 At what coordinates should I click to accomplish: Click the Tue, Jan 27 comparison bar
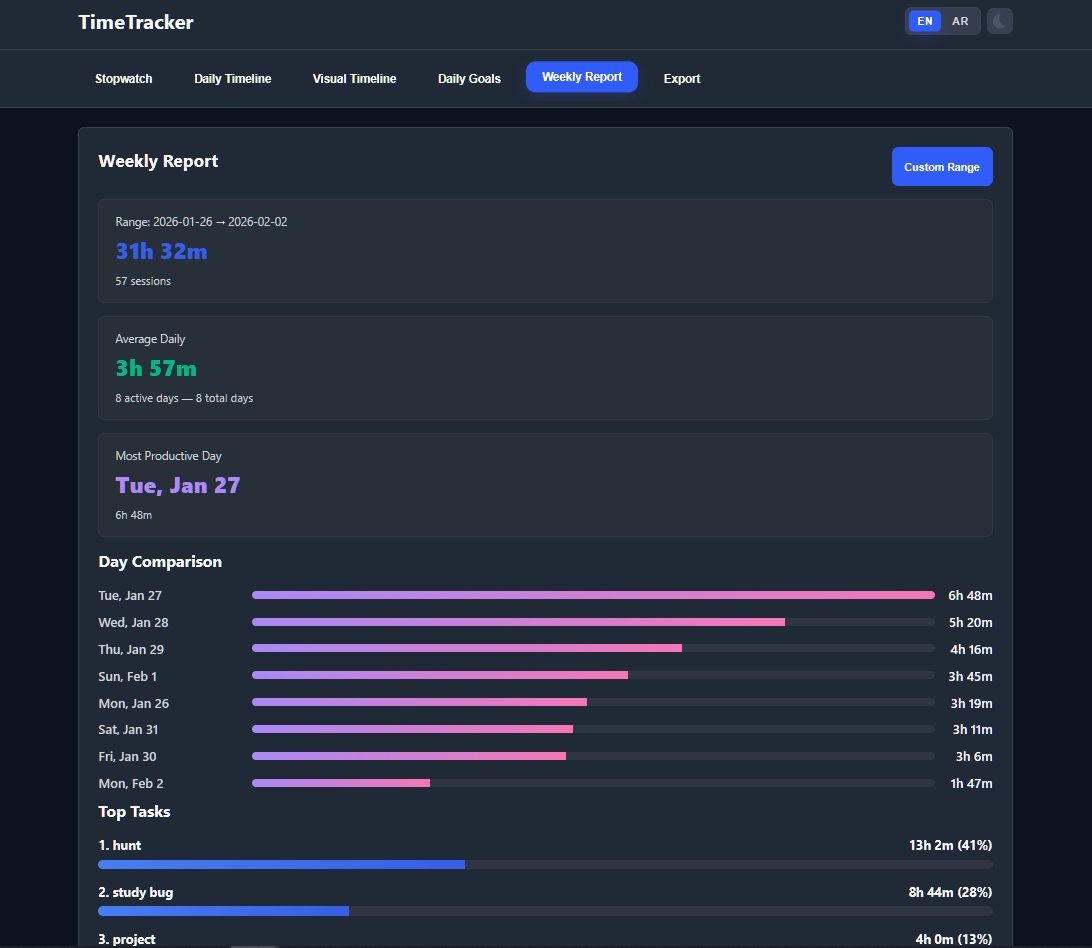593,595
